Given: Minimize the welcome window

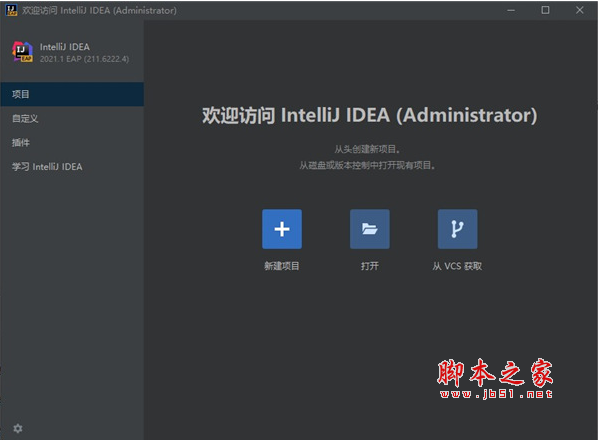Looking at the screenshot, I should (x=511, y=10).
